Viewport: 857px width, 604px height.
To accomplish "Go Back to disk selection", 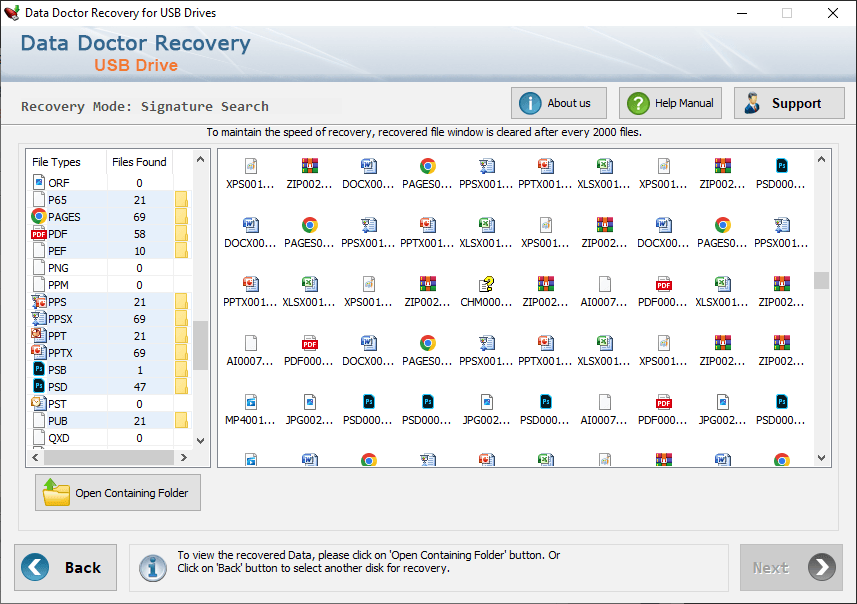I will 66,567.
